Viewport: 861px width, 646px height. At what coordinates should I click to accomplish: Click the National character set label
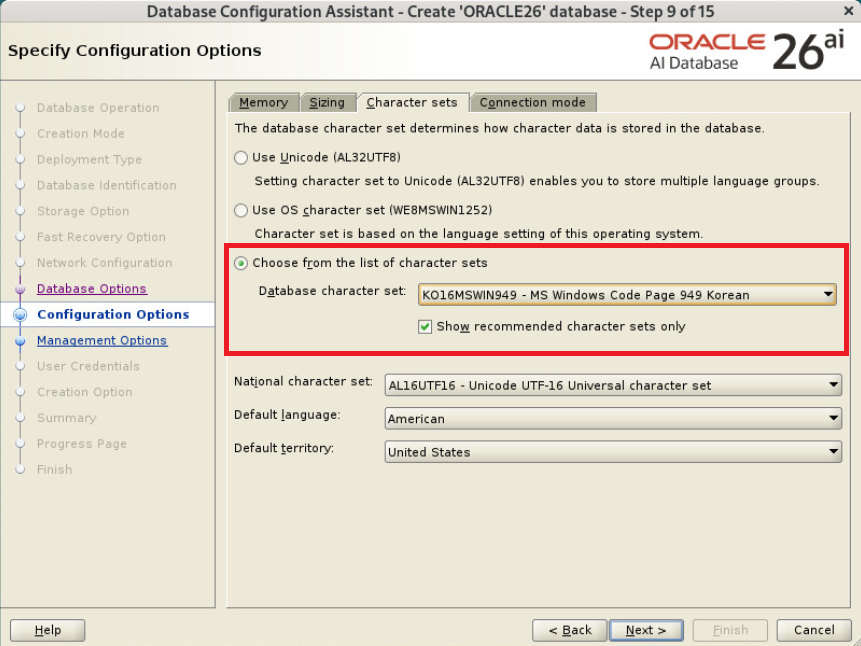coord(303,381)
